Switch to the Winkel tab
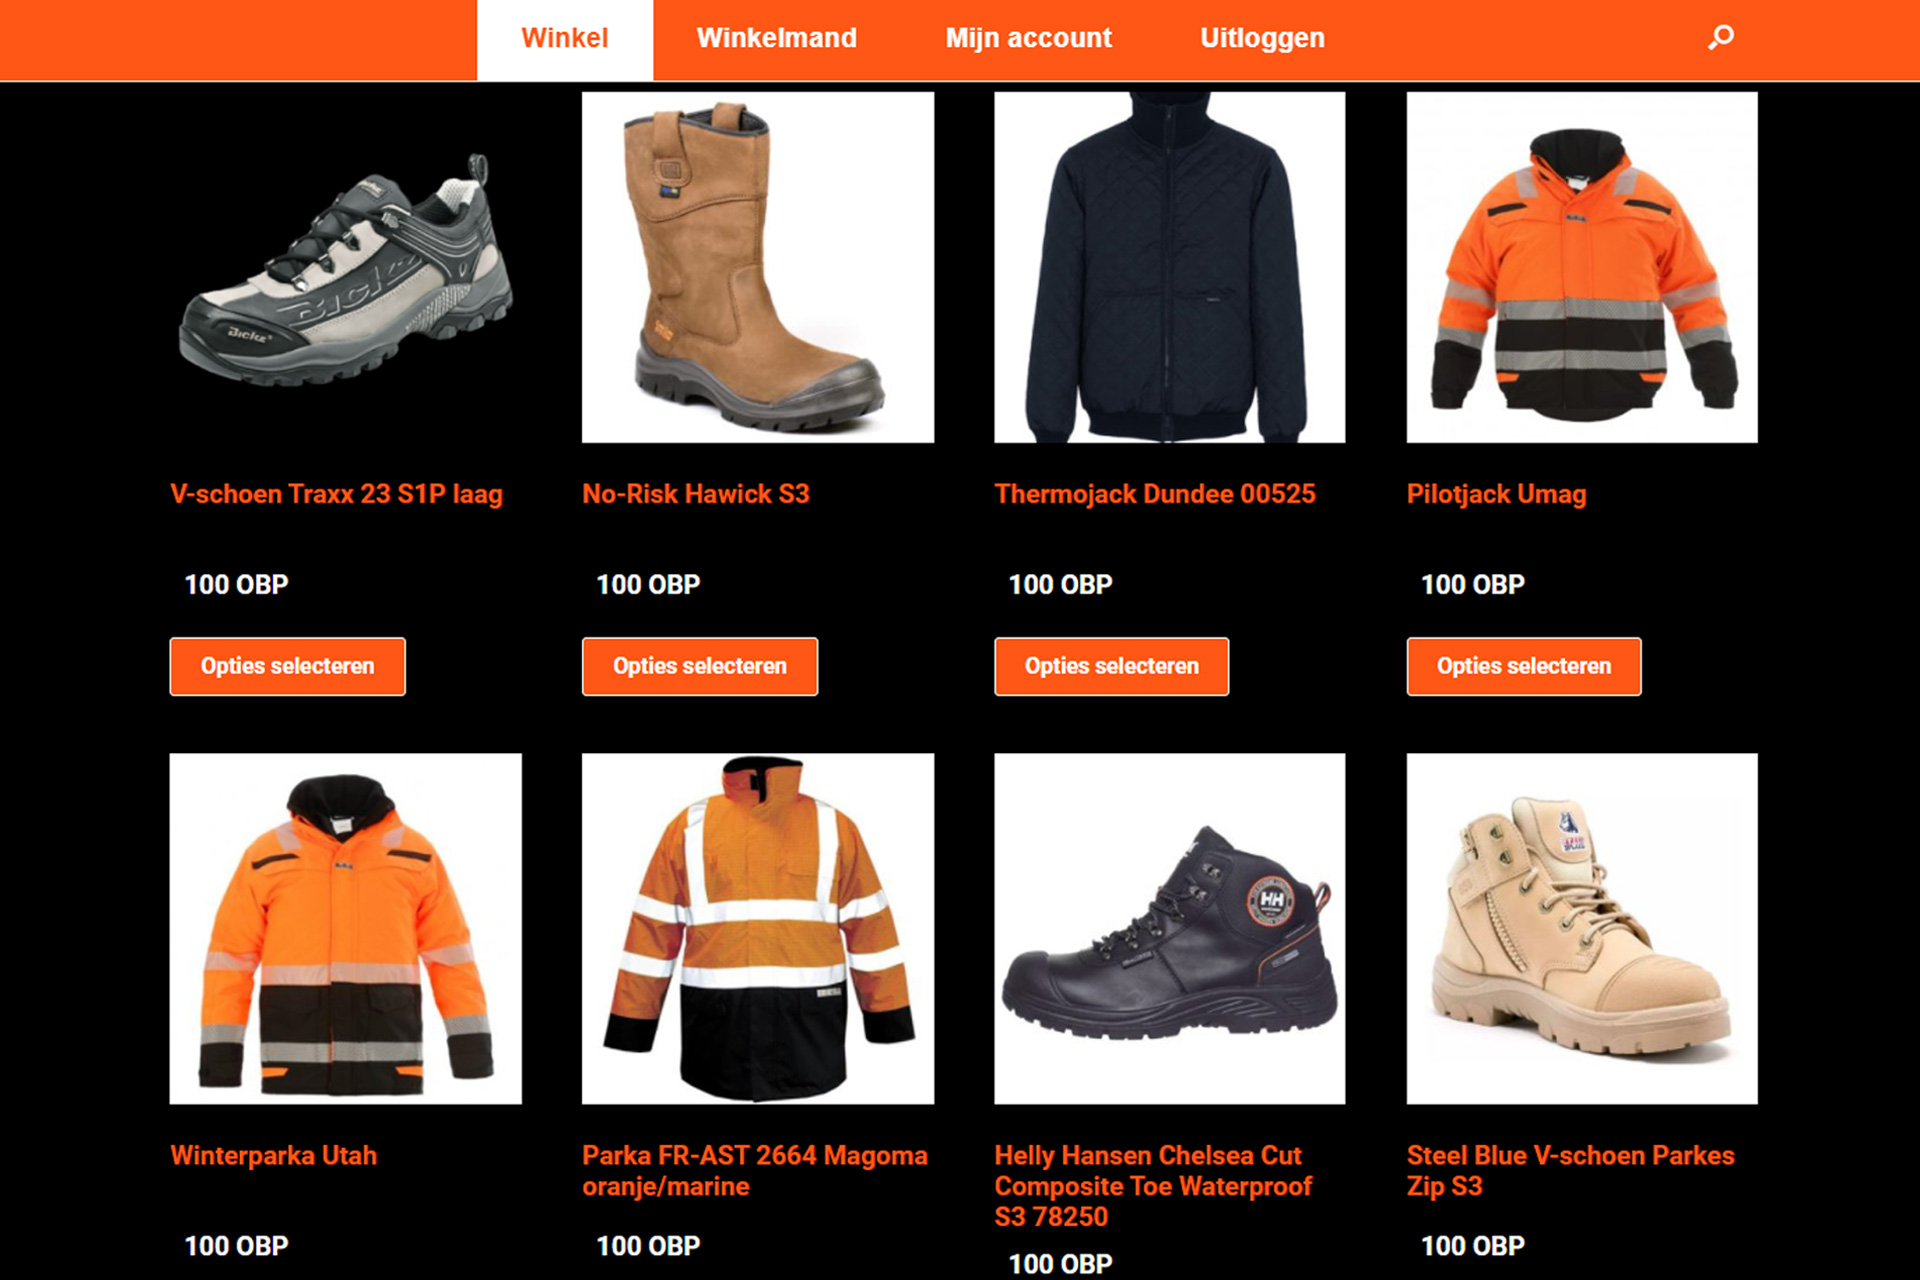This screenshot has height=1280, width=1920. (x=565, y=39)
